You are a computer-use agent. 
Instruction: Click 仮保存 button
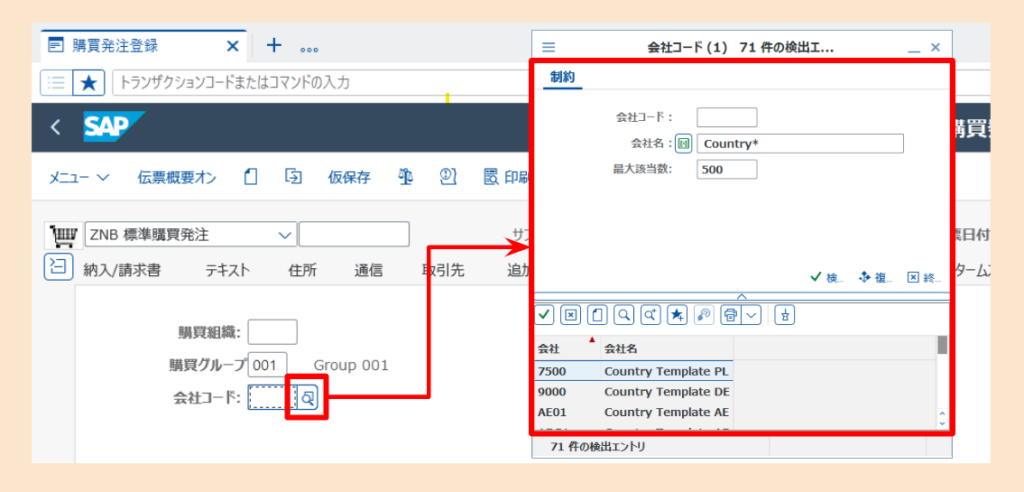coord(349,178)
